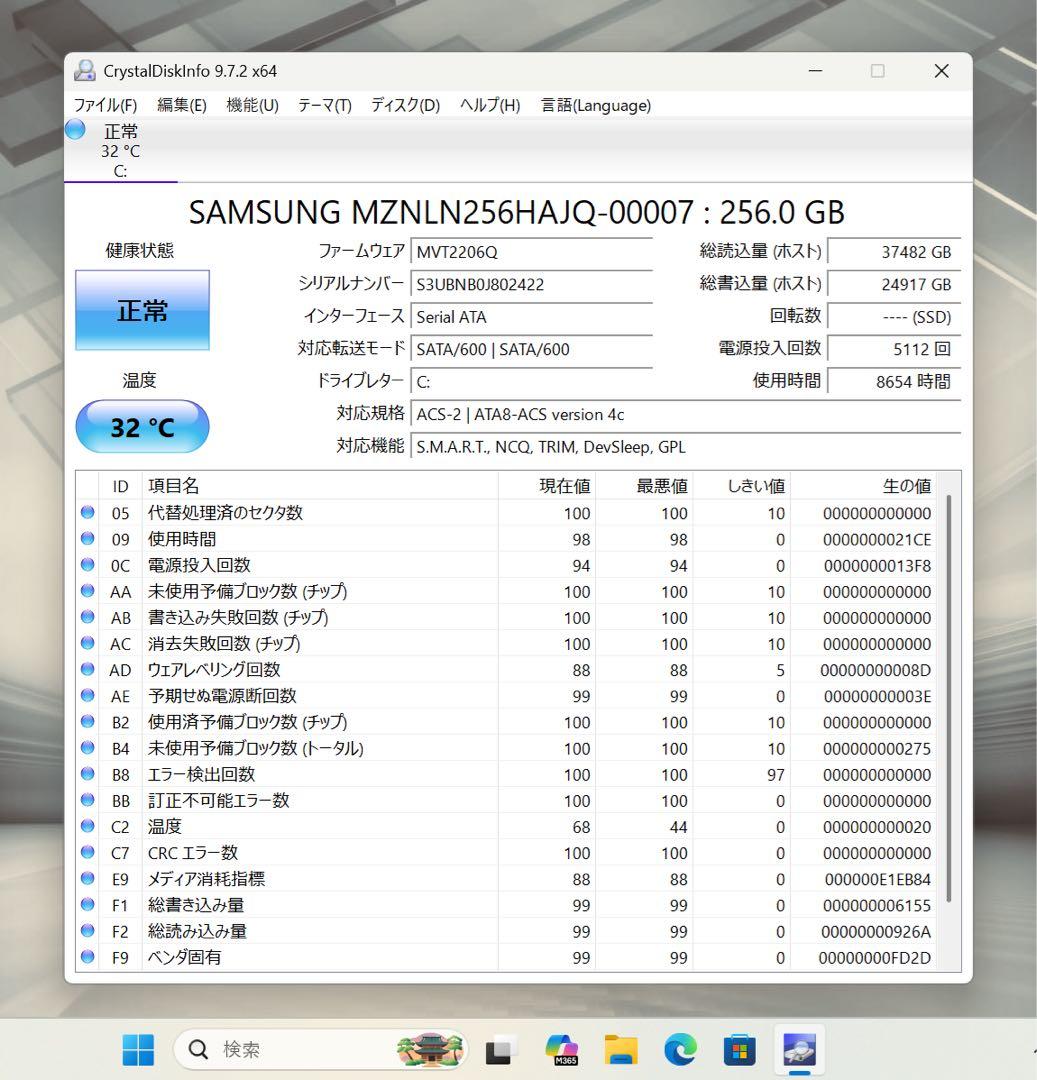
Task: Click the CrystalDiskInfo icon in the title bar
Action: [x=84, y=70]
